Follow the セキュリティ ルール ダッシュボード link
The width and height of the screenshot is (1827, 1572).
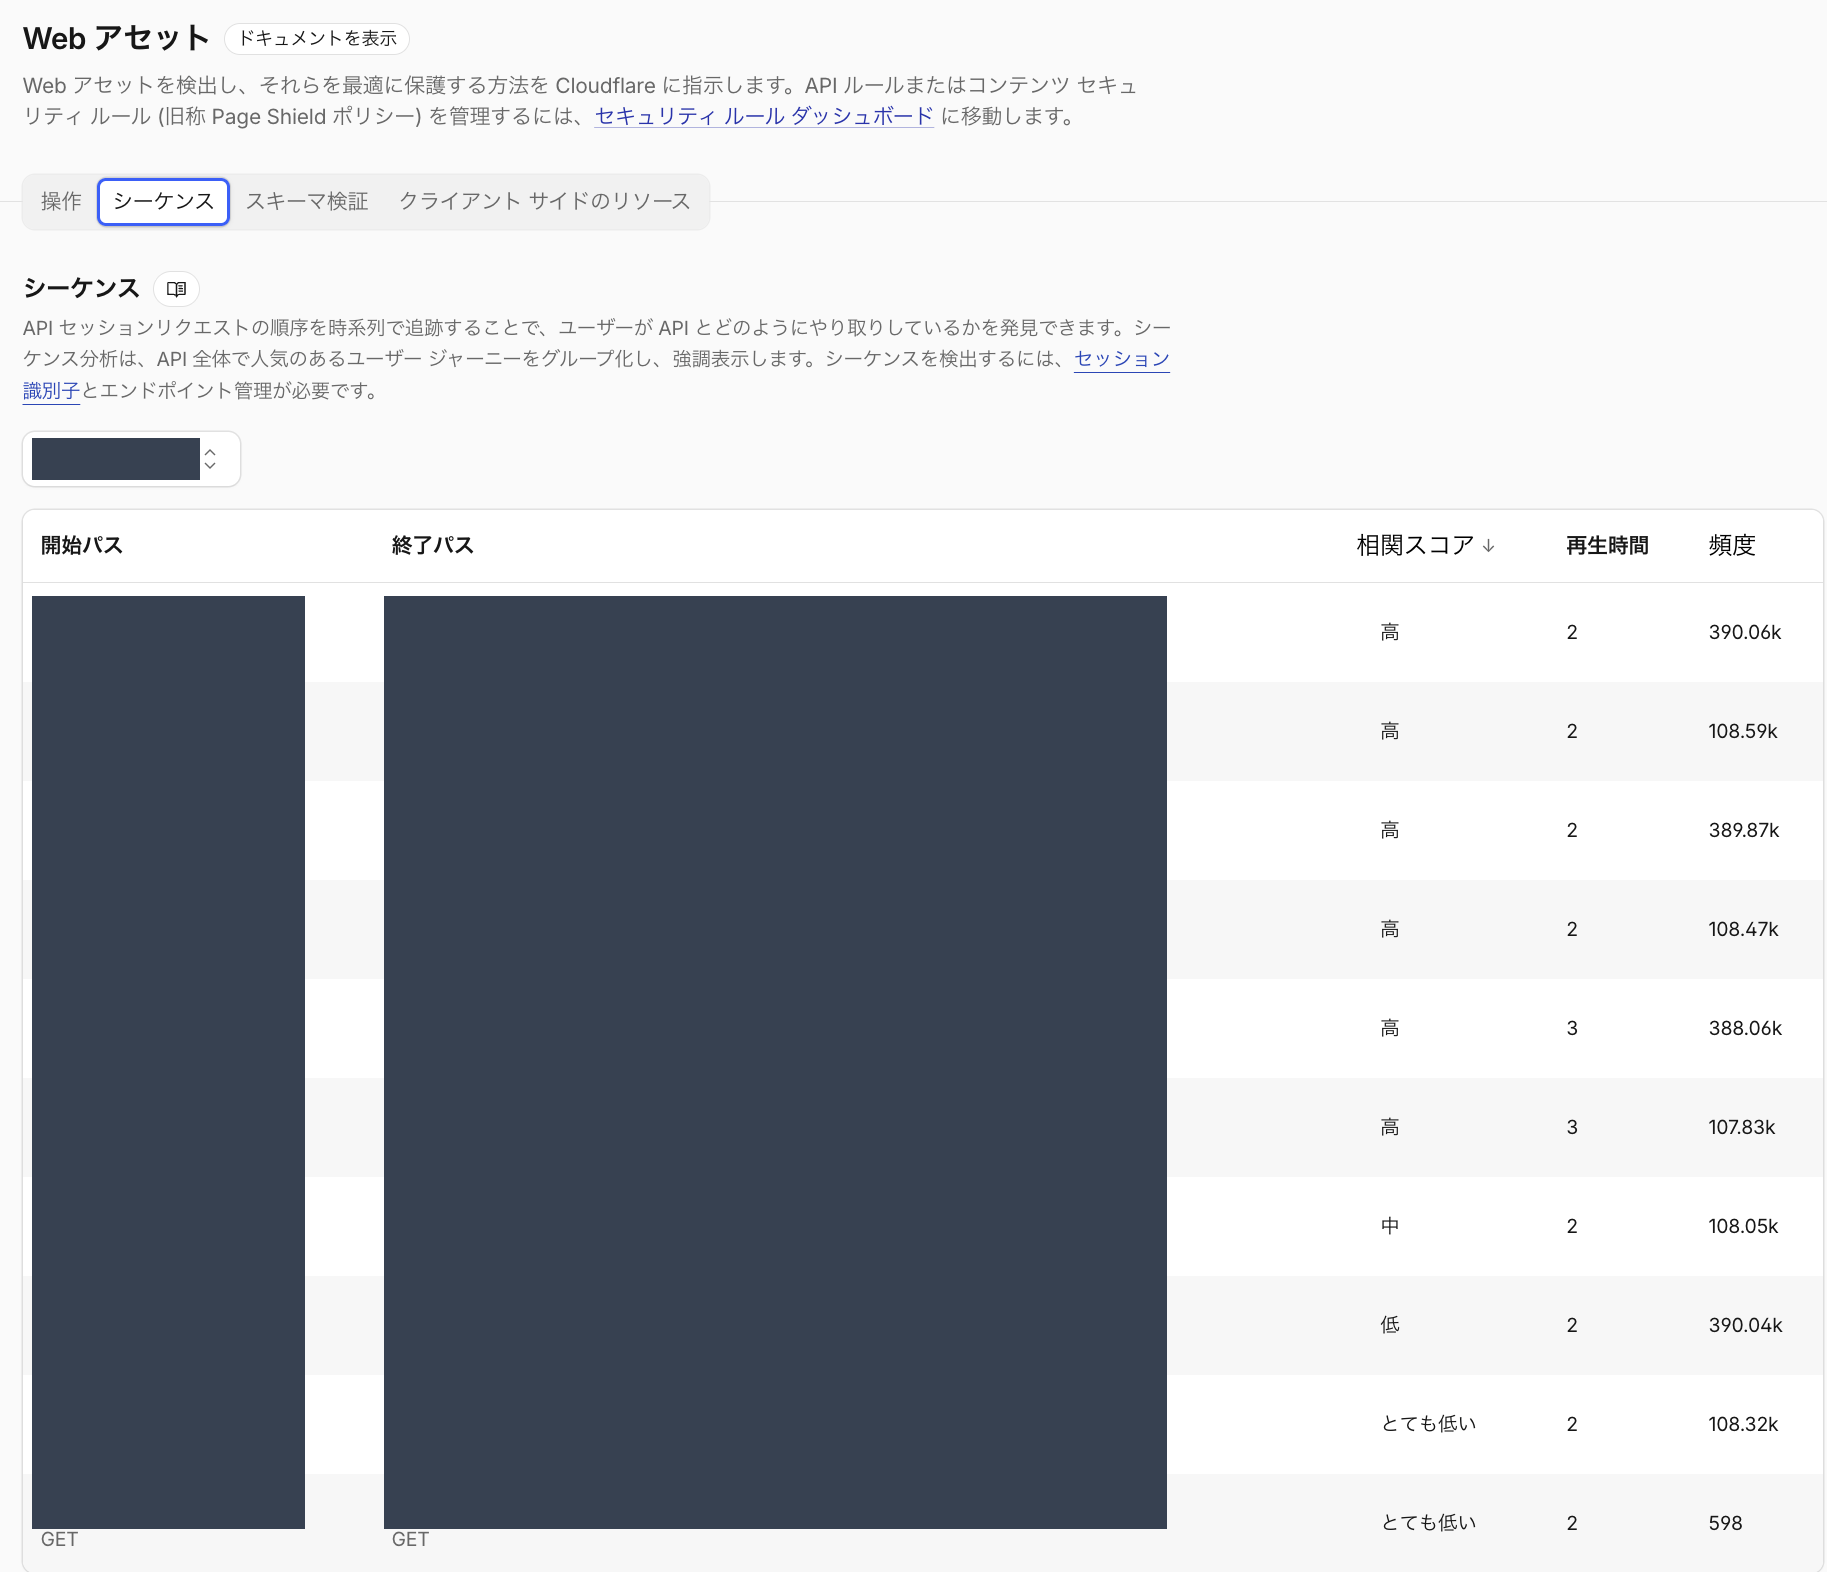pos(764,116)
